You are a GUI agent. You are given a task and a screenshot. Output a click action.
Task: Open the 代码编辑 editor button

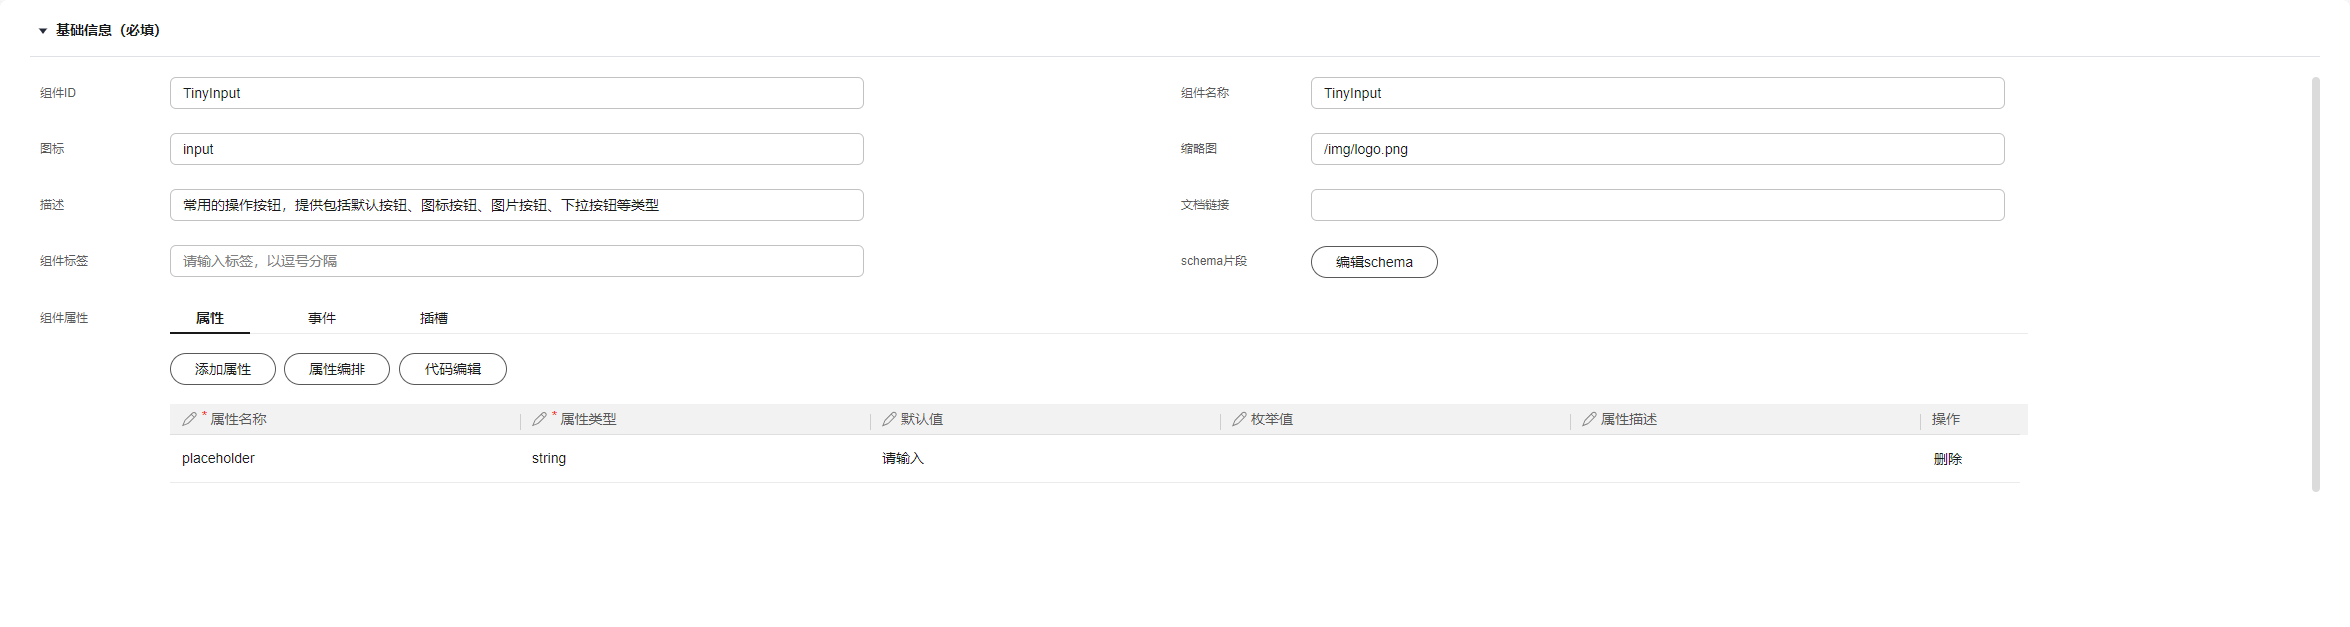coord(453,369)
